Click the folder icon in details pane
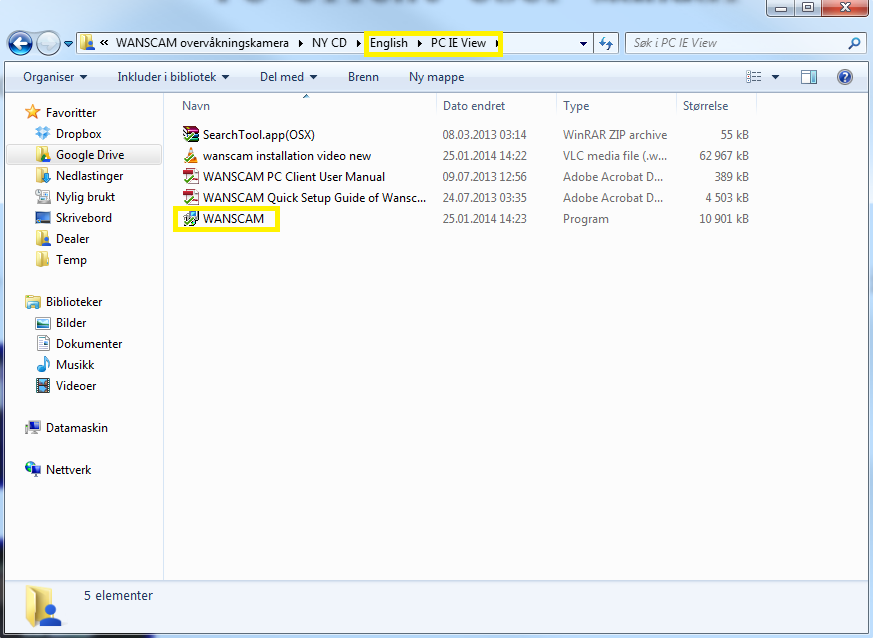The image size is (873, 638). point(45,606)
